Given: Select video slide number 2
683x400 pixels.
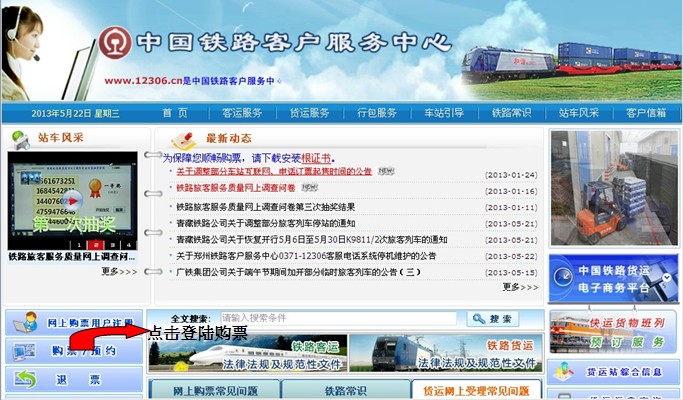Looking at the screenshot, I should click(x=95, y=245).
